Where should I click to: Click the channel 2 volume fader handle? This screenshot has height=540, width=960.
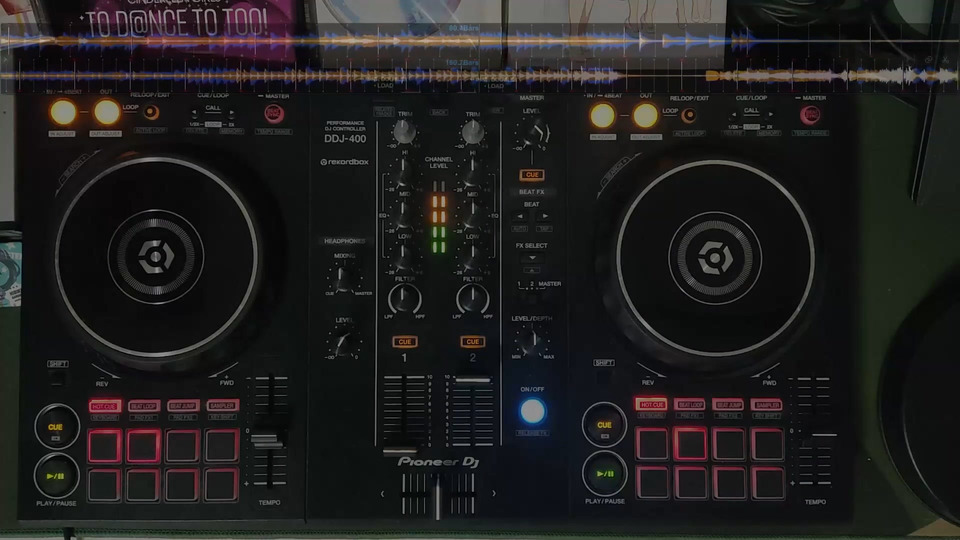point(473,380)
